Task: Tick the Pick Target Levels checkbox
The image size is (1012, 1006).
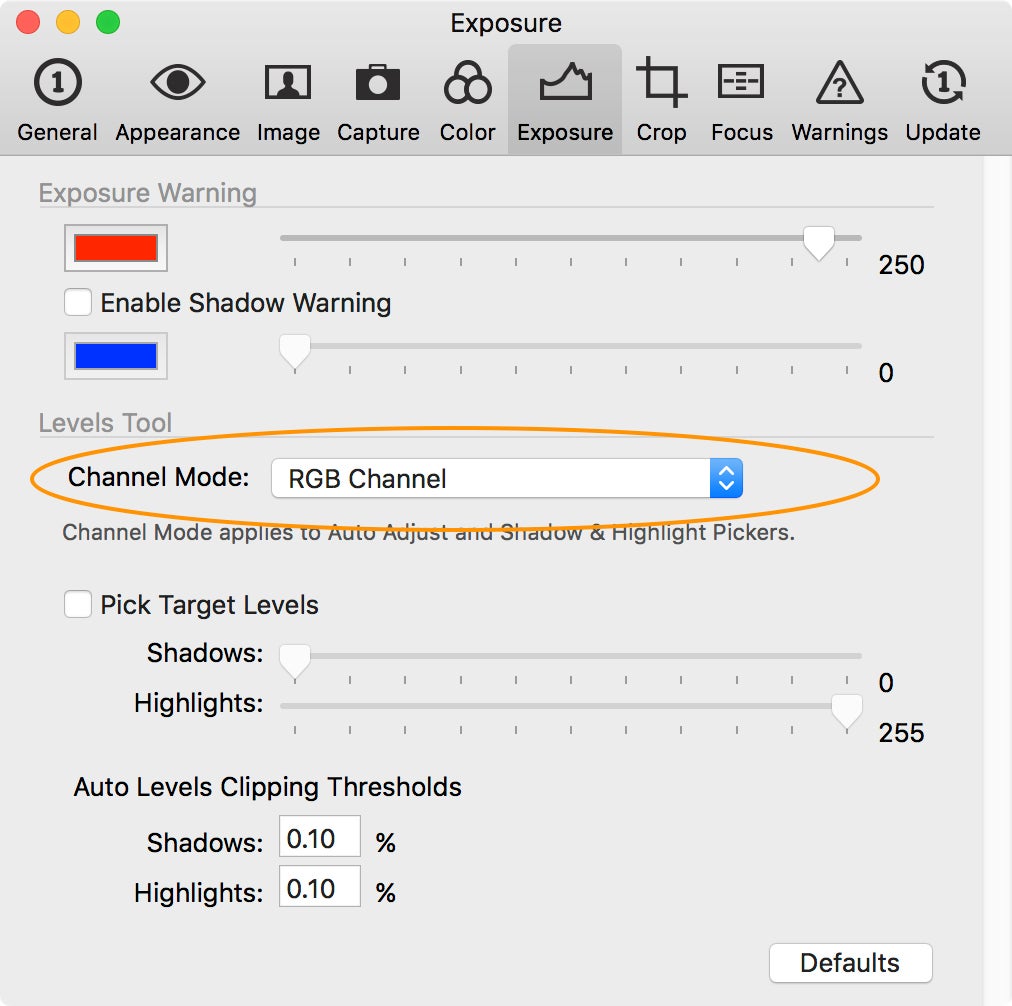Action: tap(77, 604)
